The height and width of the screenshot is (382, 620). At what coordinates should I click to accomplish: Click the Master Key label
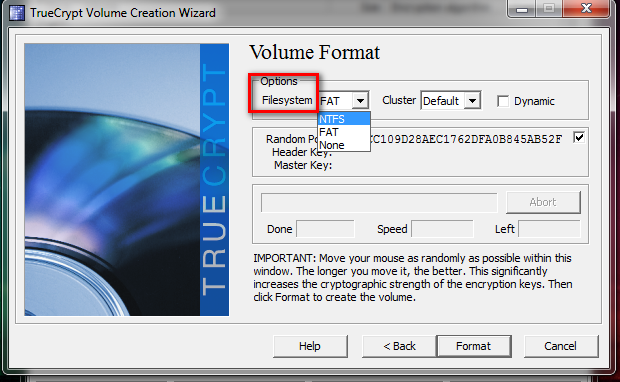[303, 165]
